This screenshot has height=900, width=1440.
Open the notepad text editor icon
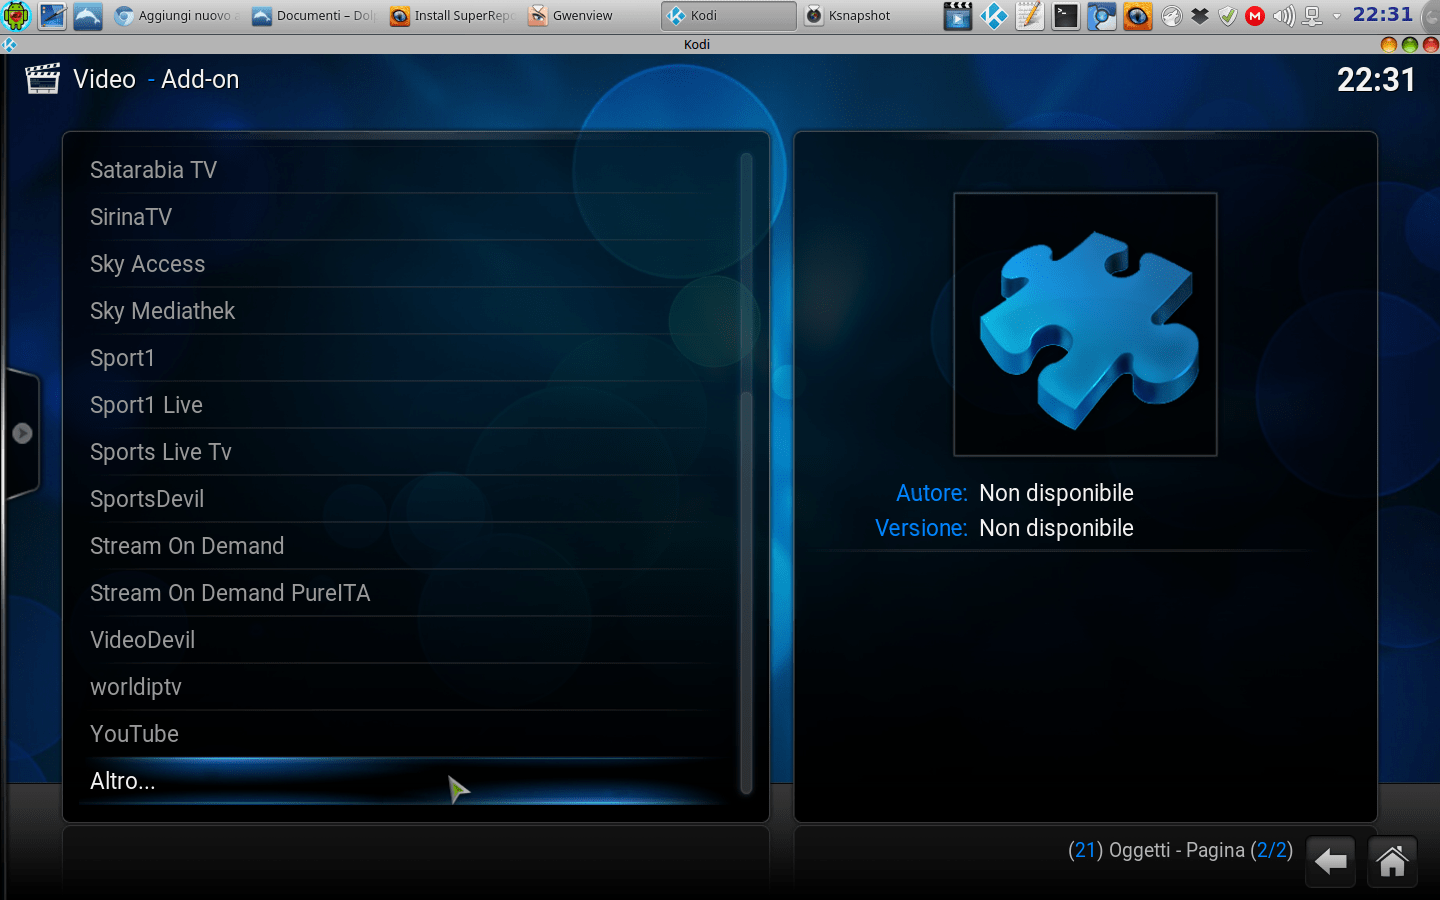[x=1030, y=16]
